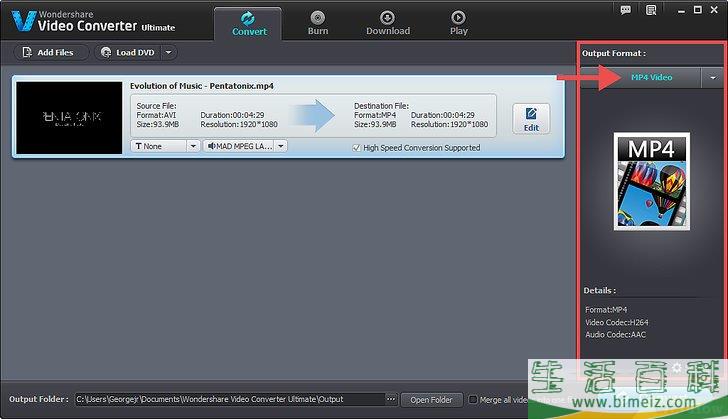Click the MP4 format preview image
This screenshot has height=419, width=728.
(651, 181)
